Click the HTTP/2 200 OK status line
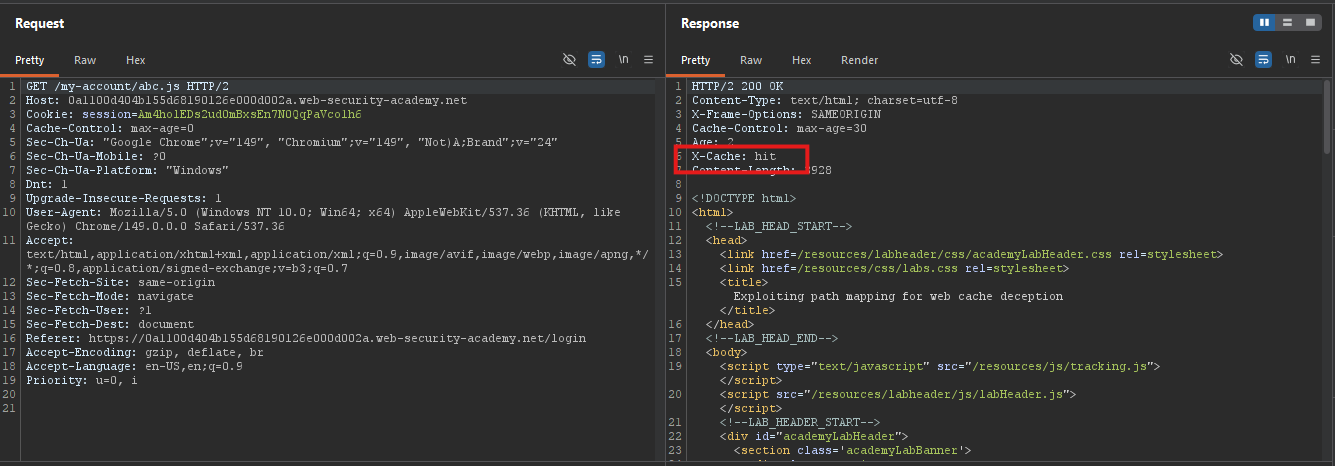Viewport: 1335px width, 466px height. click(737, 87)
